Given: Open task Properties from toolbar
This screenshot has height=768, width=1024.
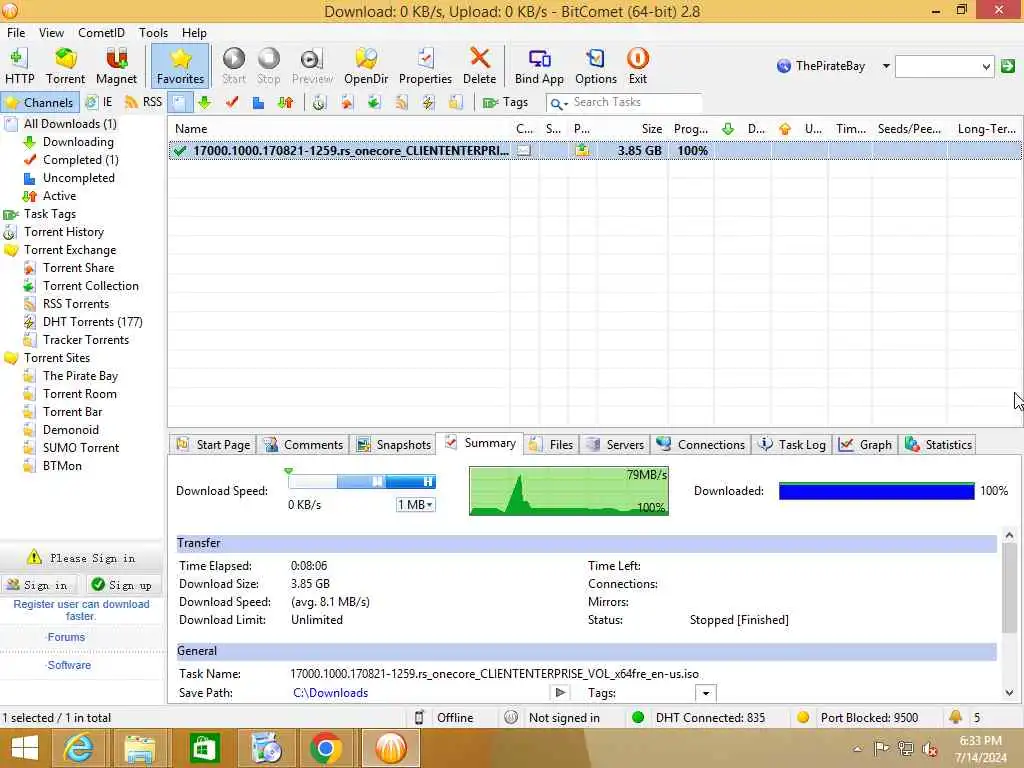Looking at the screenshot, I should tap(425, 66).
